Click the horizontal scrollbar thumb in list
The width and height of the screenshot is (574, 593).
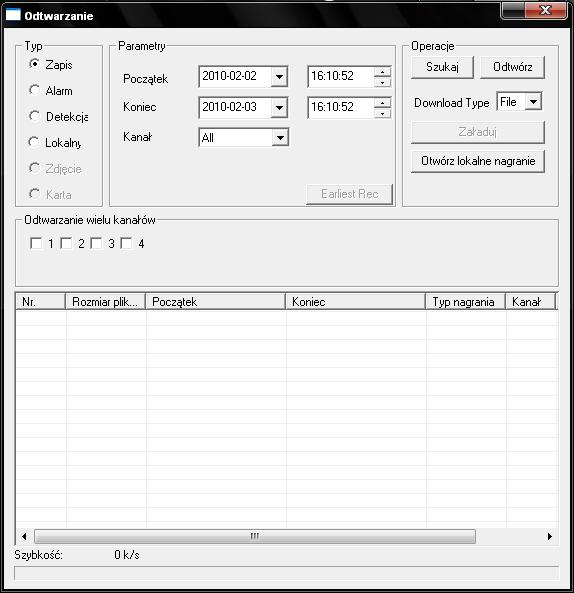tap(255, 536)
